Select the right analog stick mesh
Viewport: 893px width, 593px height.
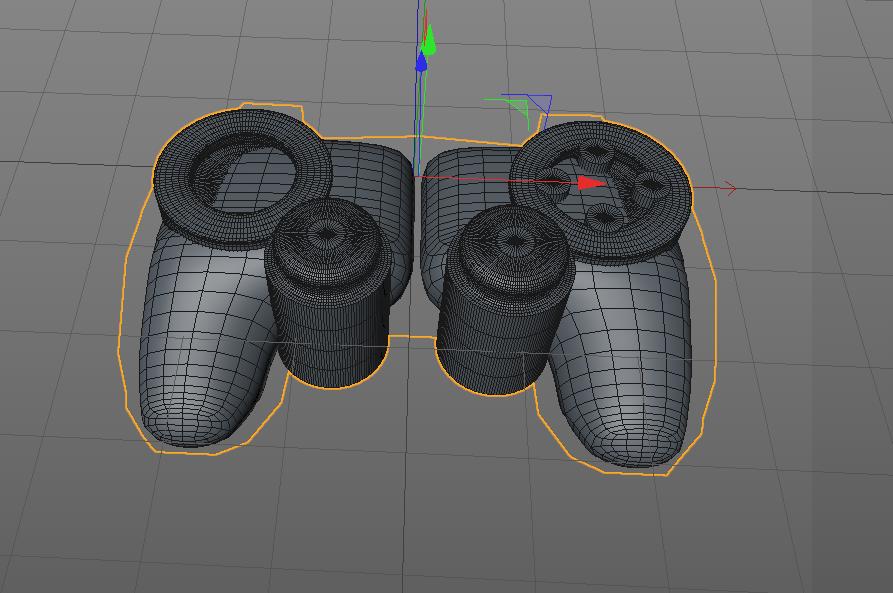pyautogui.click(x=505, y=299)
